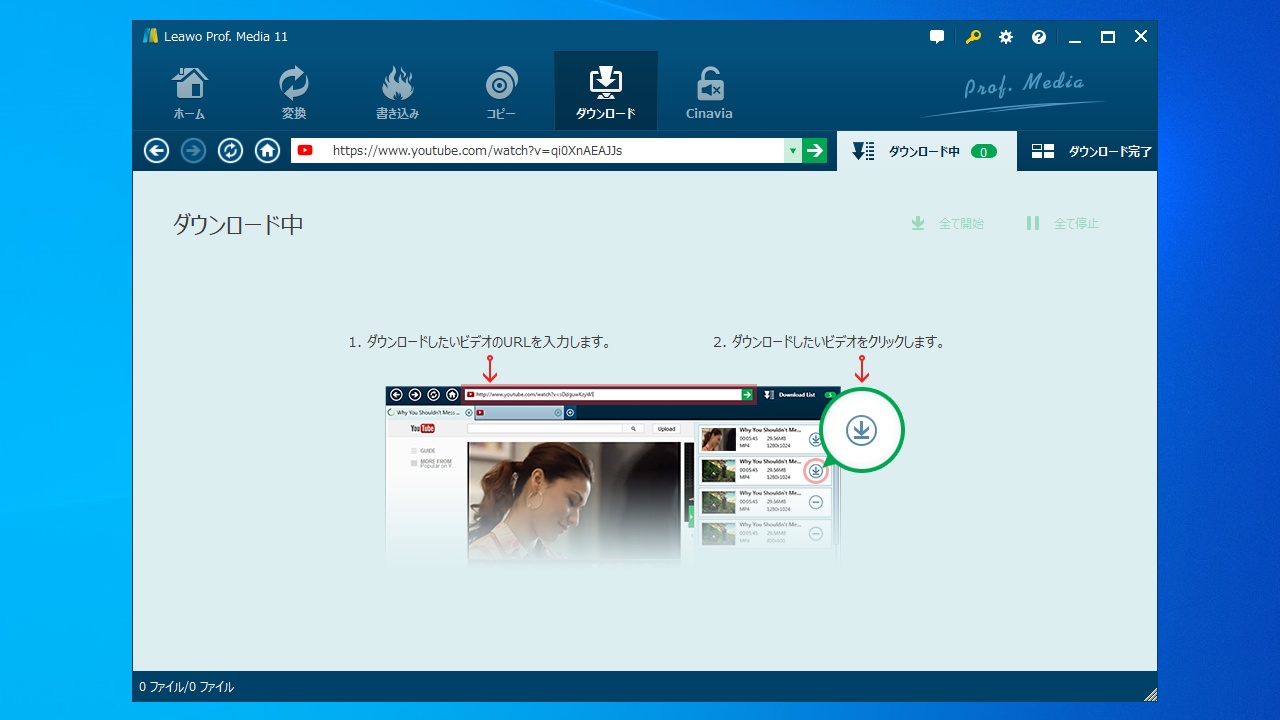Click step 1 URL instruction text
The width and height of the screenshot is (1280, 720).
[x=480, y=342]
